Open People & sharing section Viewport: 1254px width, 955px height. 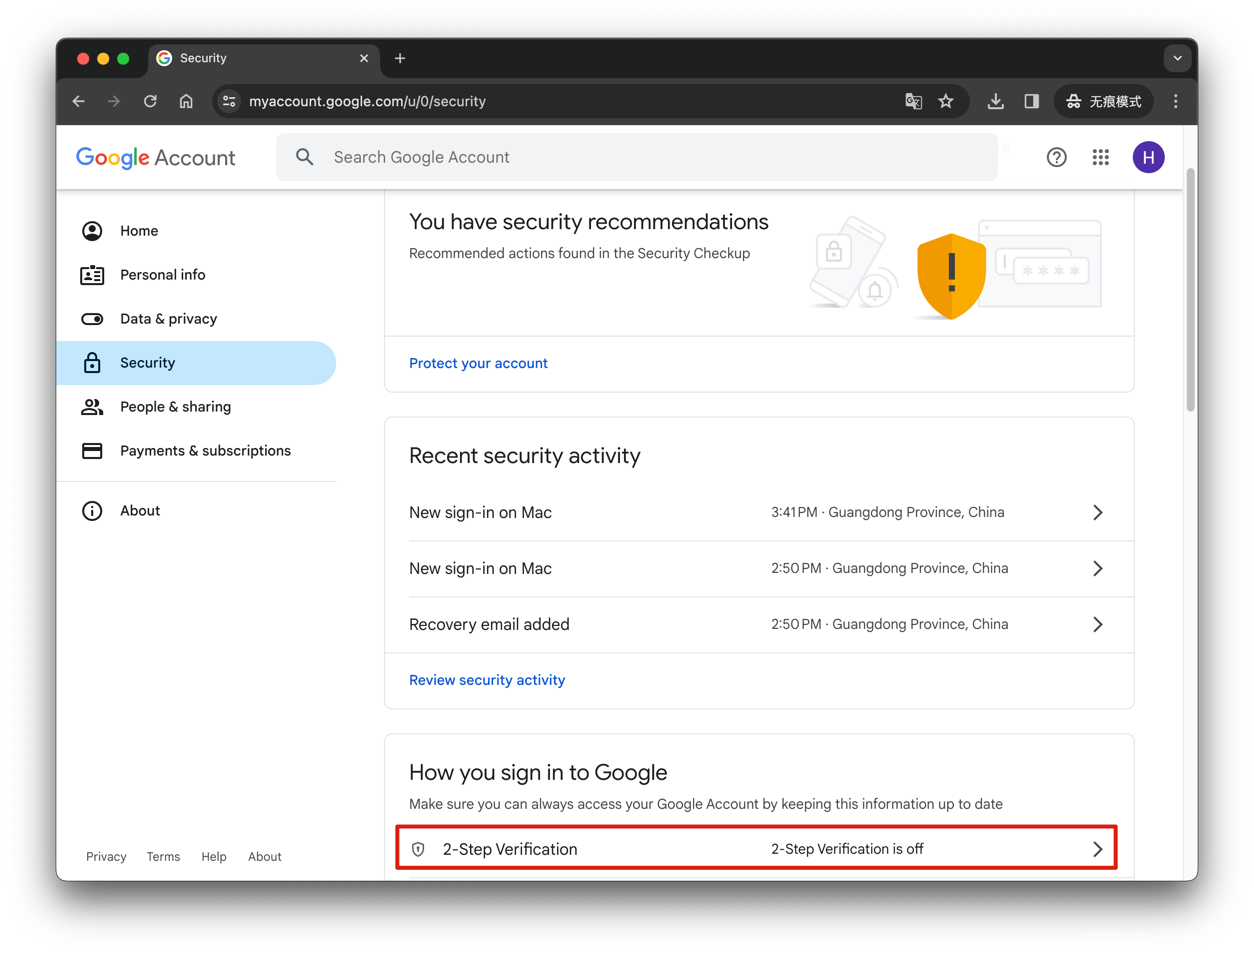(196, 407)
